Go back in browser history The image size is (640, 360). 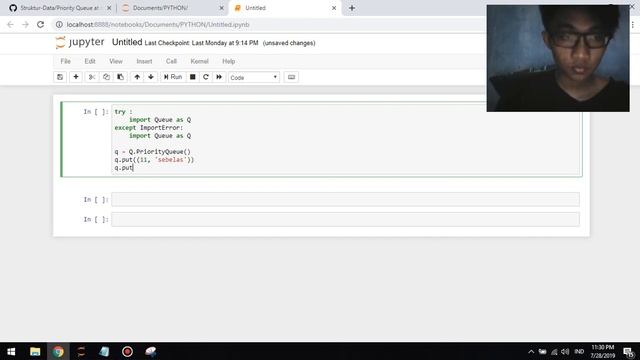(10, 24)
